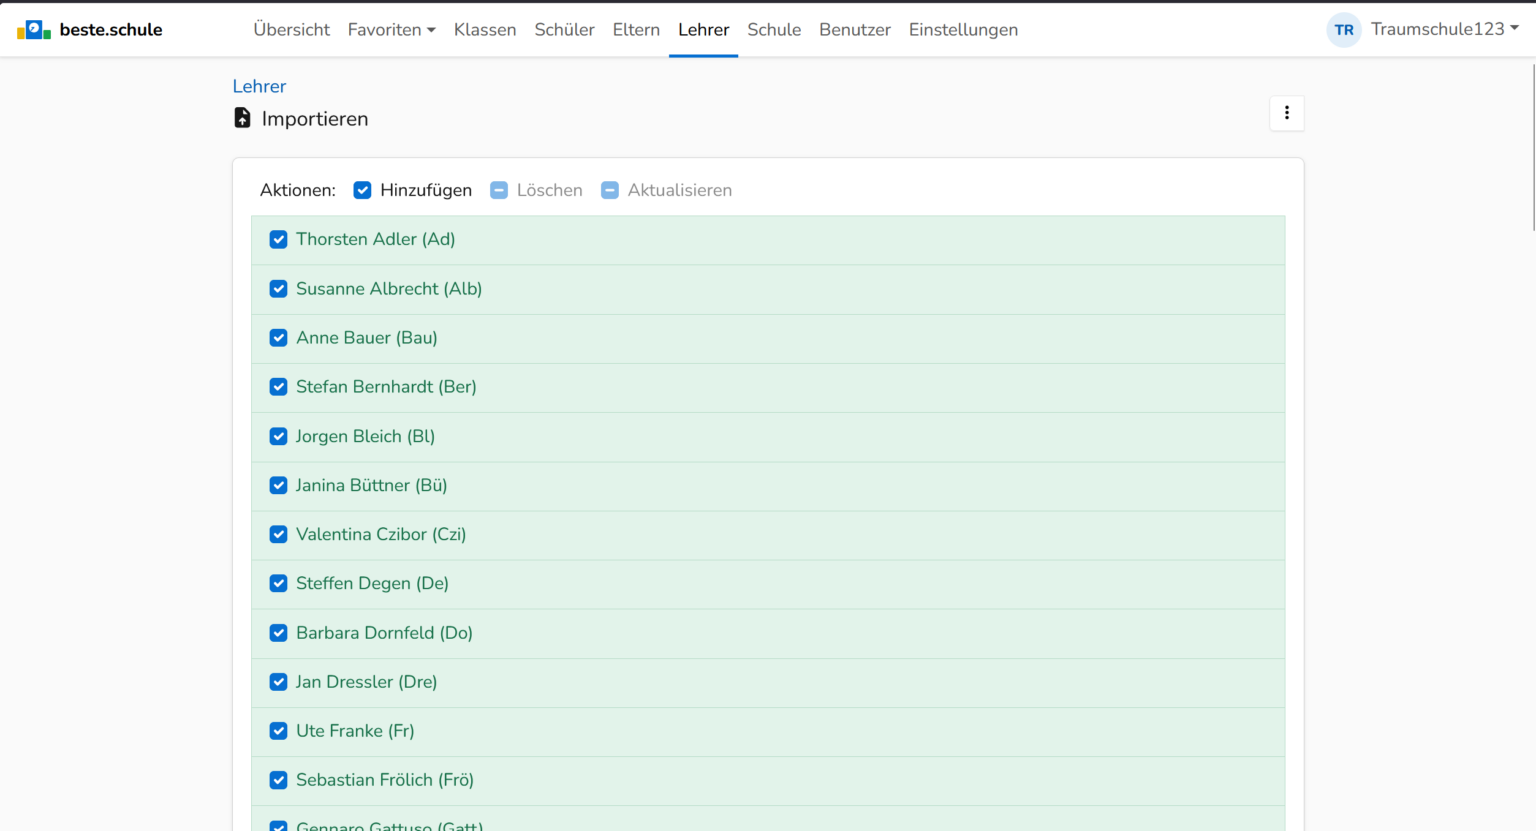The image size is (1536, 831).
Task: Uncheck Thorsten Adler (Ad)
Action: pos(279,240)
